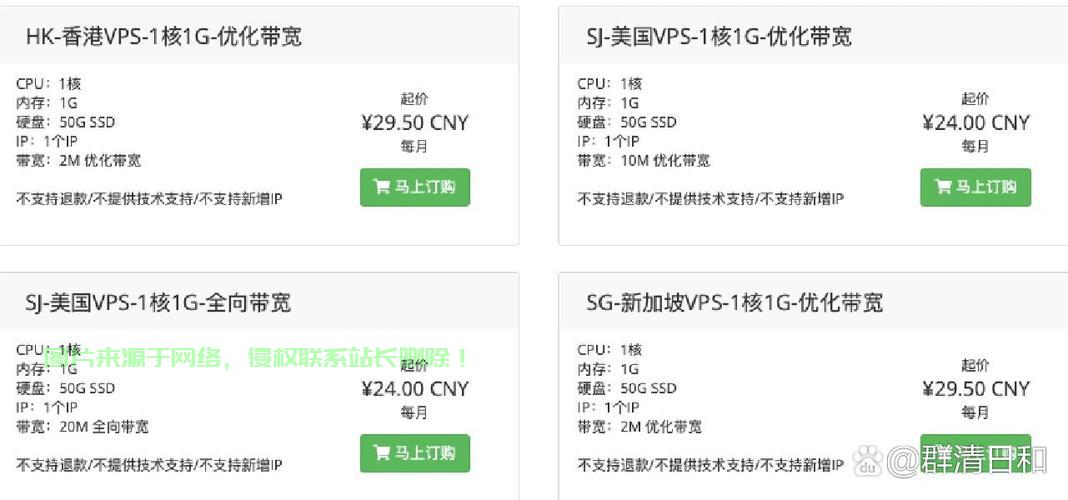Click the cart icon for SJ-美国VPS 优化带宽
The image size is (1068, 500).
pos(943,187)
